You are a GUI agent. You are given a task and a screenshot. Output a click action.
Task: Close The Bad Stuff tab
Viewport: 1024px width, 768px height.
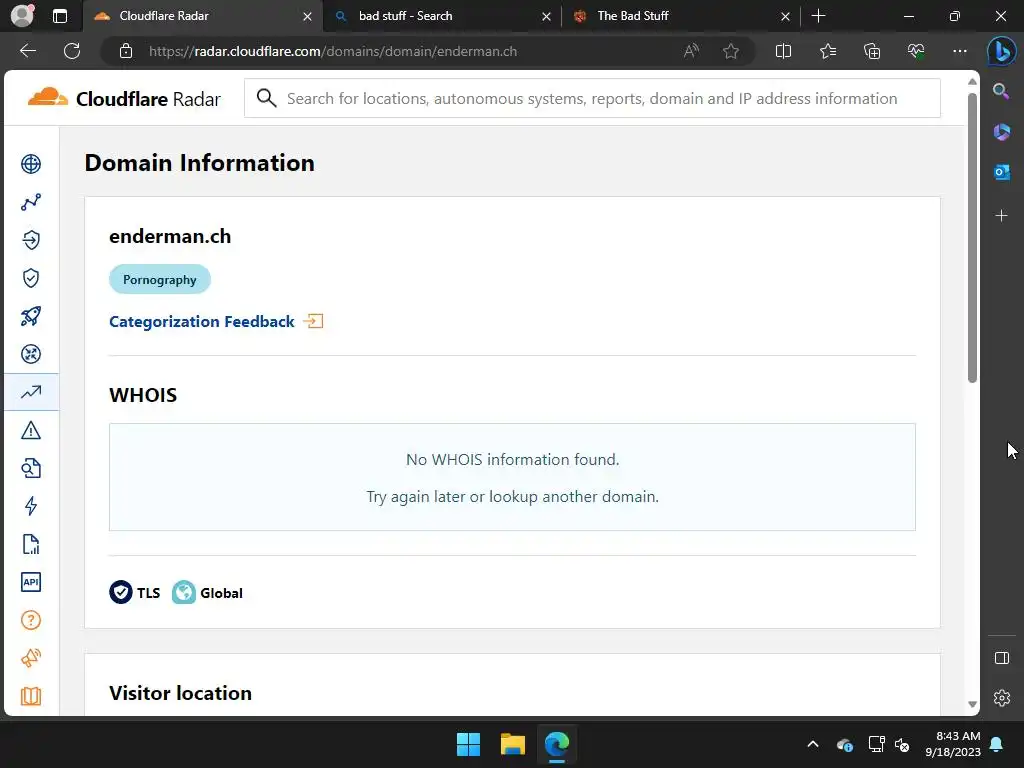pyautogui.click(x=786, y=16)
